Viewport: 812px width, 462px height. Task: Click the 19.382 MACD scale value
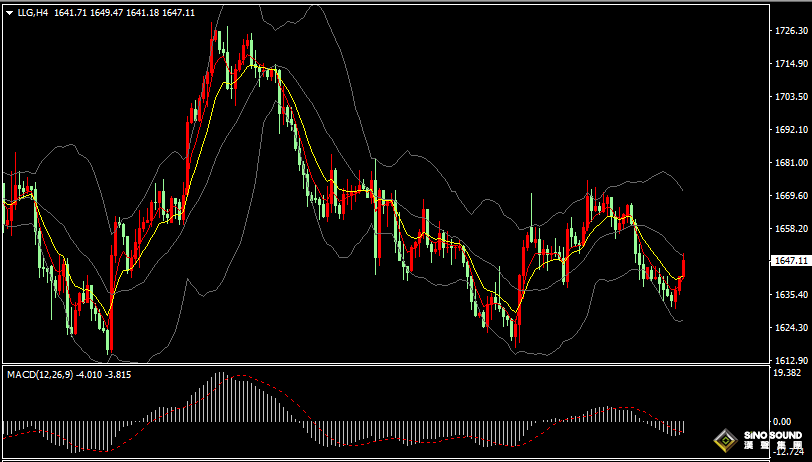(789, 372)
